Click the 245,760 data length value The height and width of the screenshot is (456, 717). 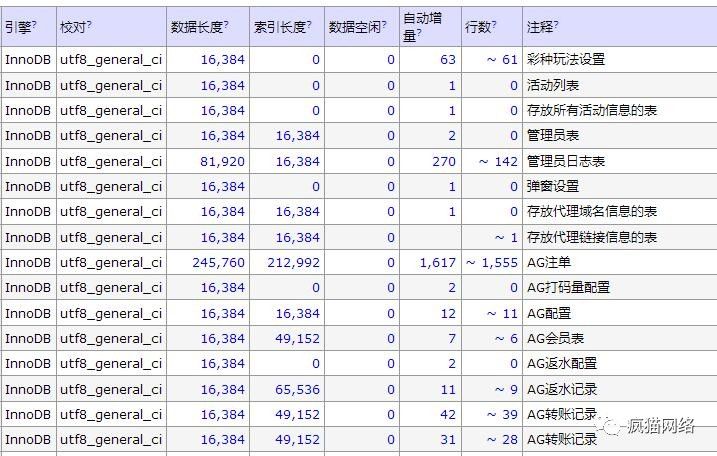tap(219, 263)
